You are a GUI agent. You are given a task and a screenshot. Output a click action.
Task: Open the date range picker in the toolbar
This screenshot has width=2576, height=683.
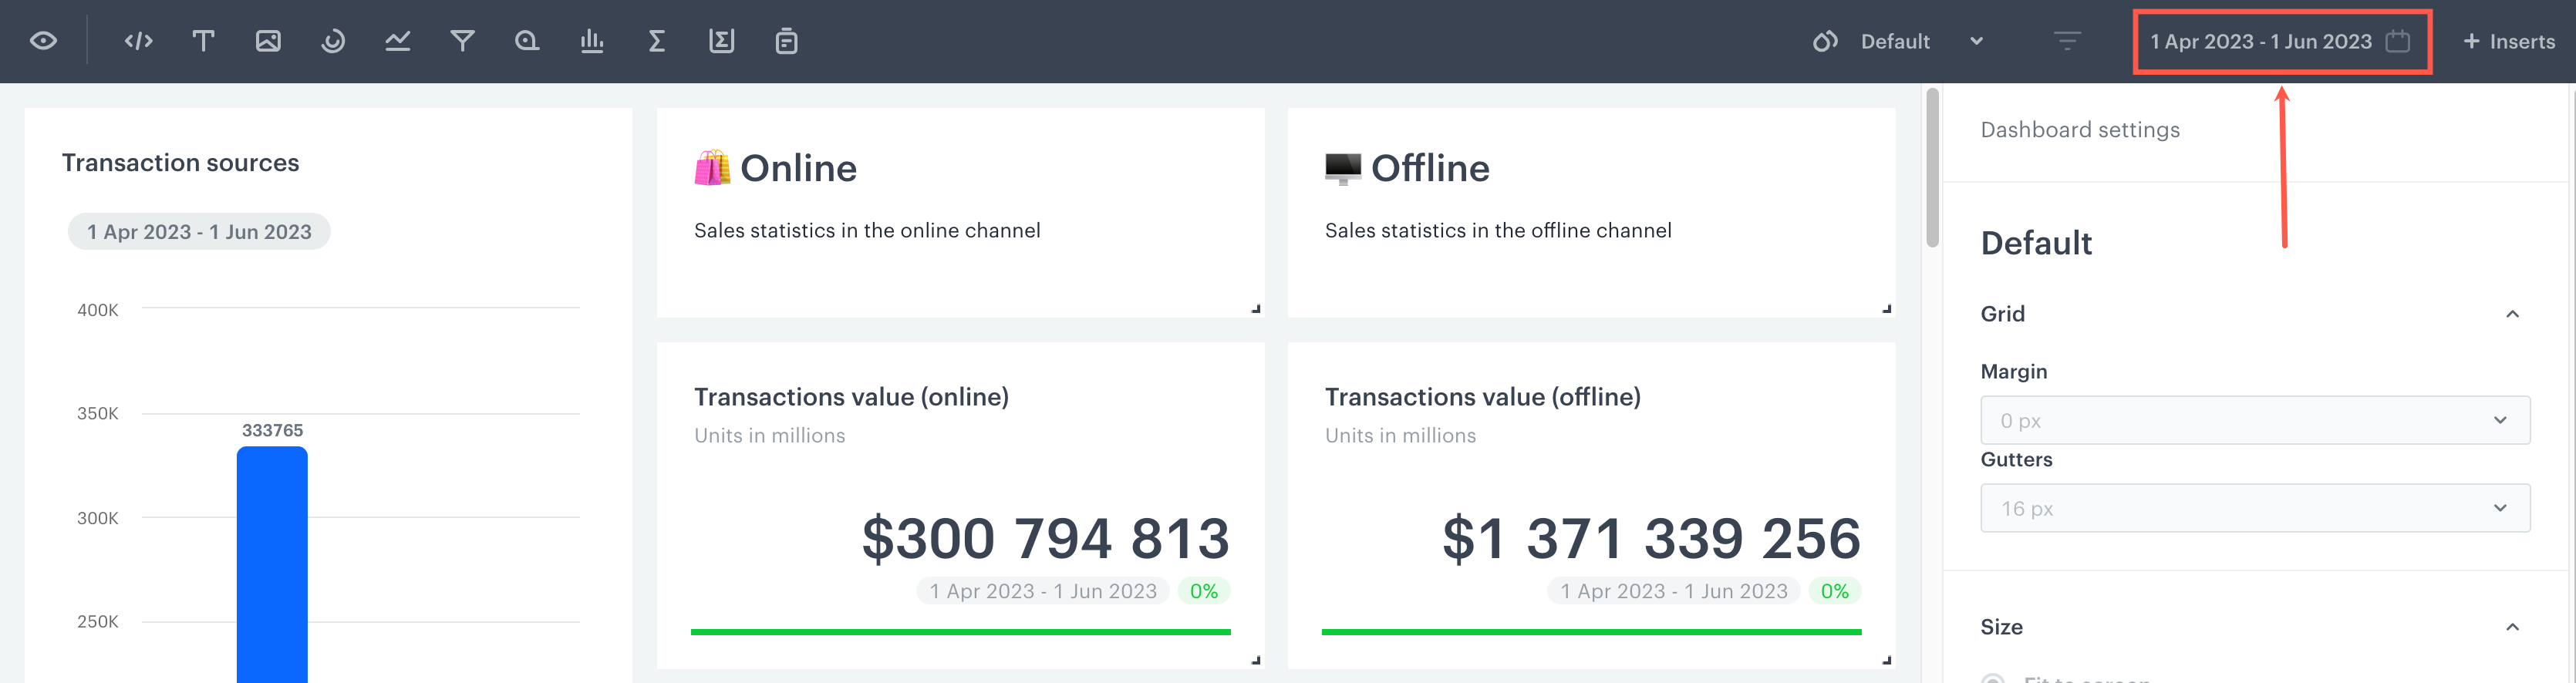click(2280, 41)
